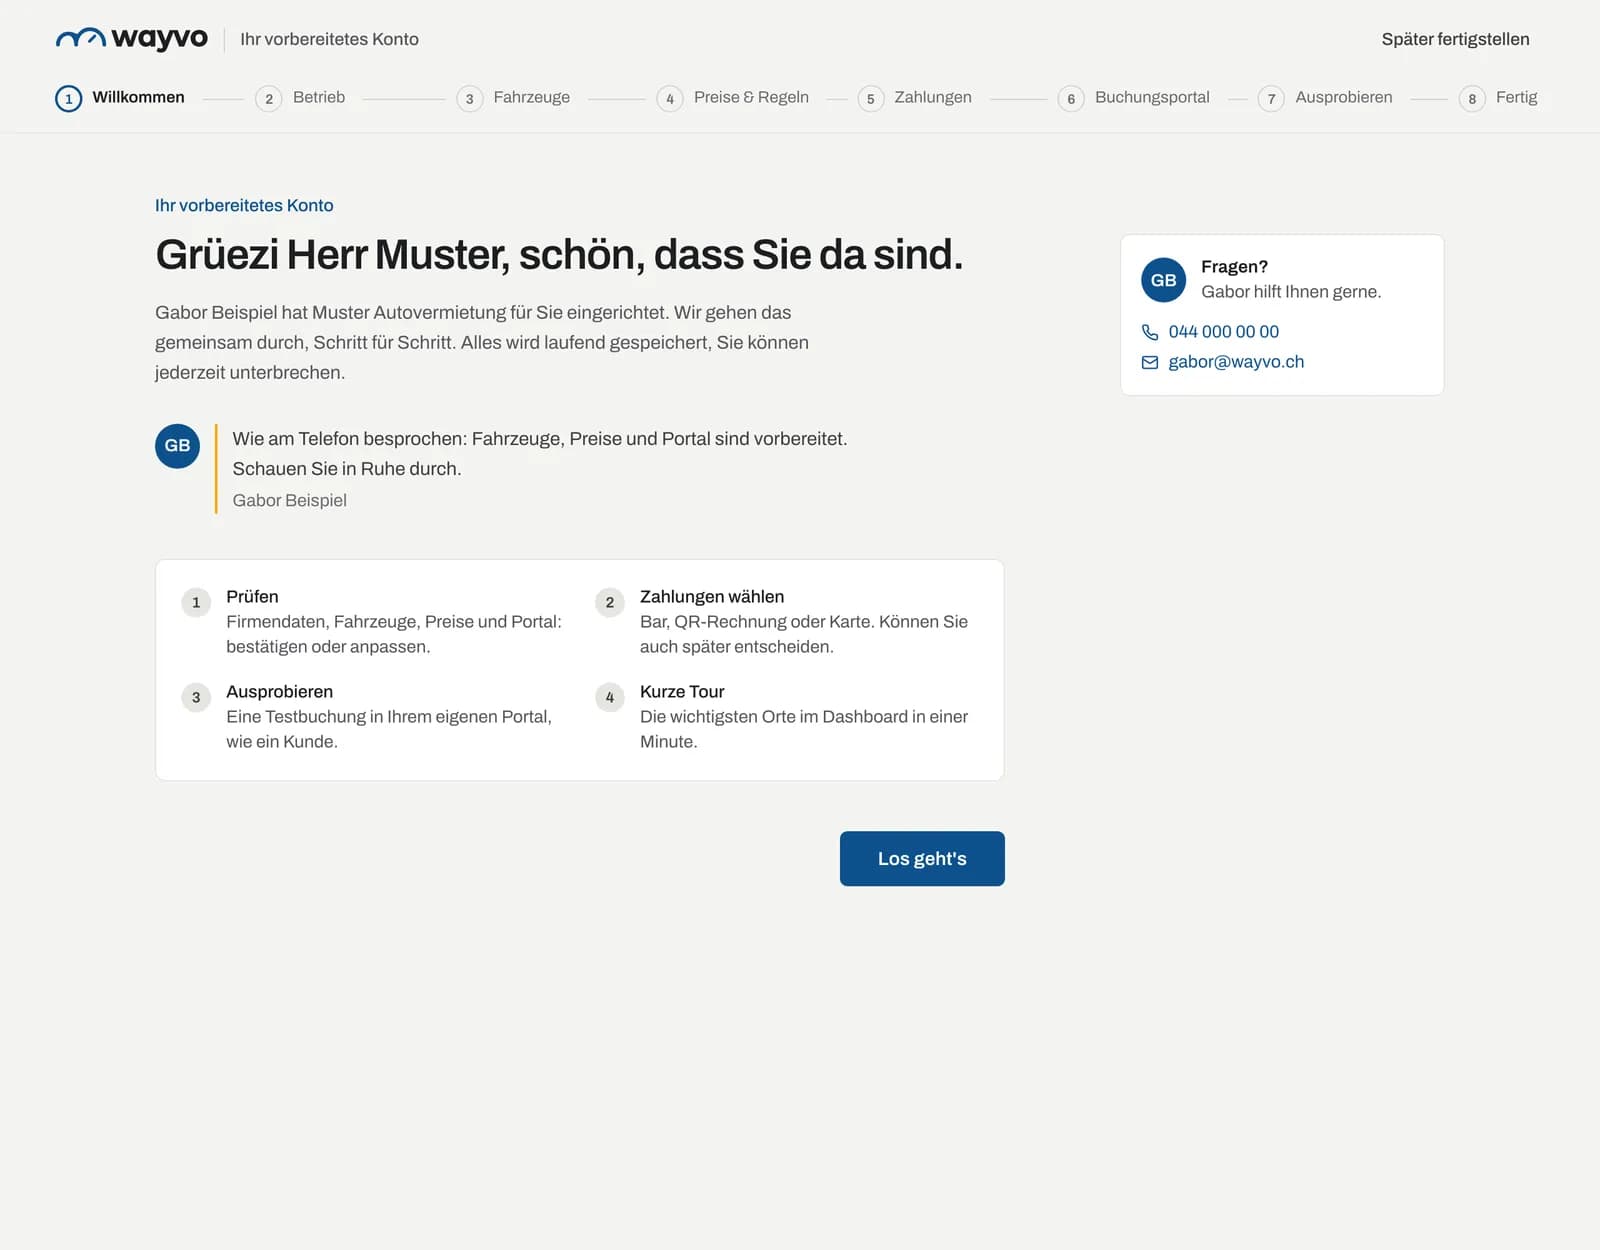The image size is (1600, 1250).
Task: Jump to the Fahrzeuge step
Action: pyautogui.click(x=513, y=98)
